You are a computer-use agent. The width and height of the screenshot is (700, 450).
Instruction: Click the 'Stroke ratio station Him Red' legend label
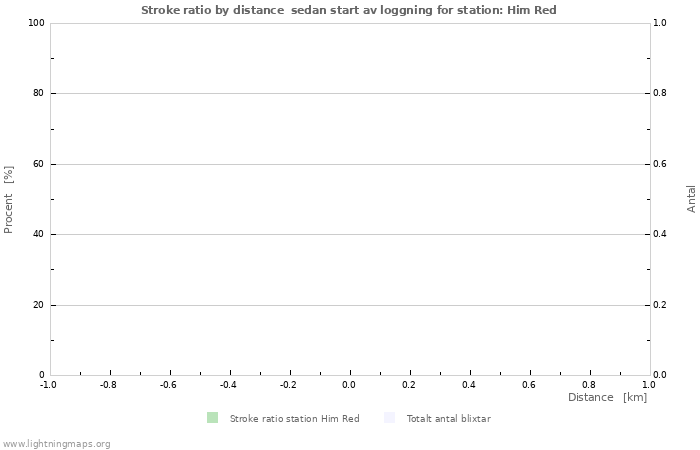coord(294,418)
